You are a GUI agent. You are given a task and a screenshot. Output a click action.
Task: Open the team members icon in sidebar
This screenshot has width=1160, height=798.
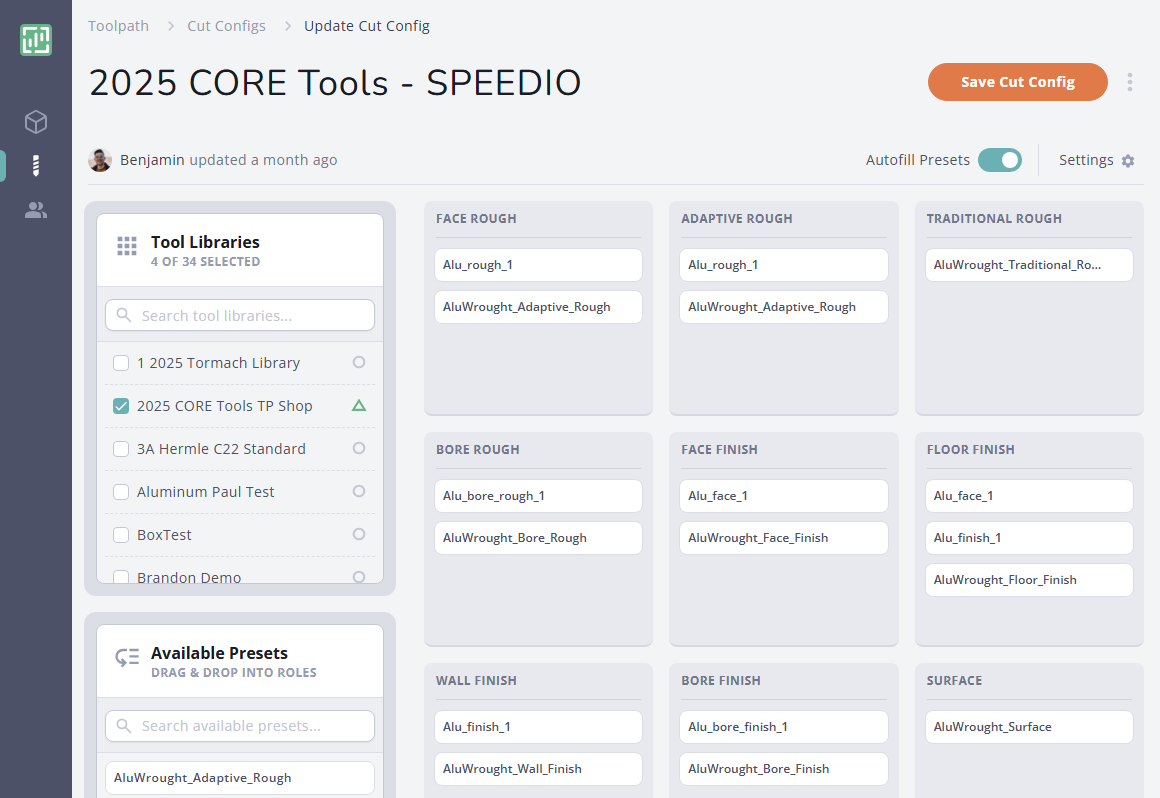click(35, 210)
